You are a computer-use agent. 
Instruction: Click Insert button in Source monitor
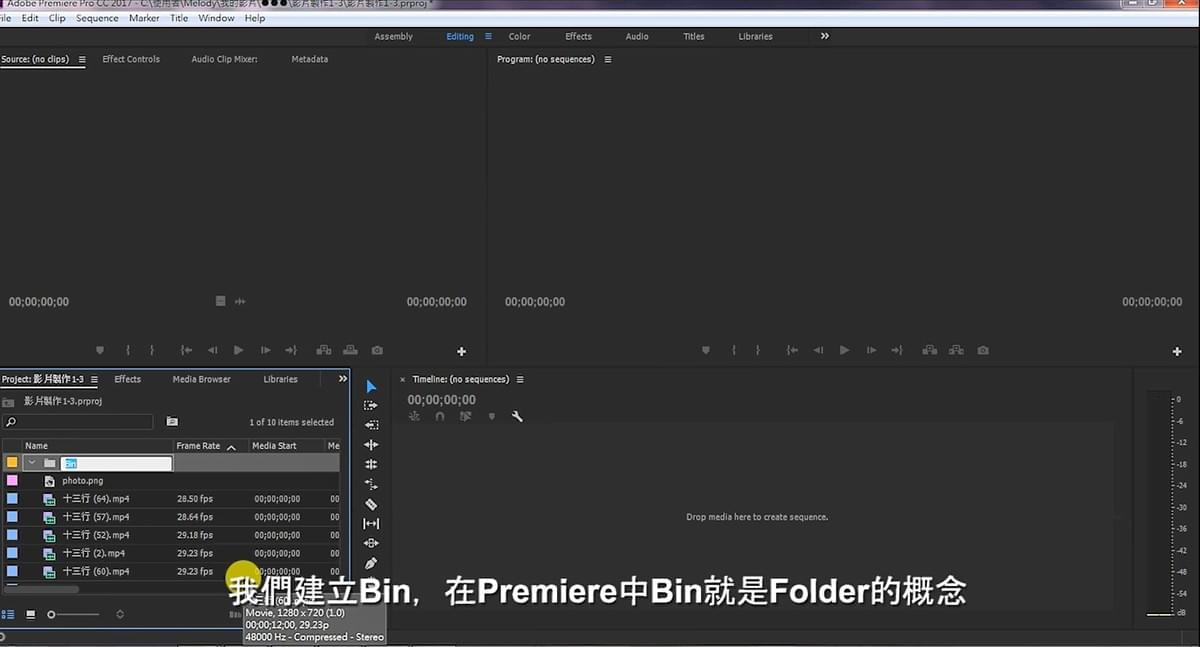[323, 350]
